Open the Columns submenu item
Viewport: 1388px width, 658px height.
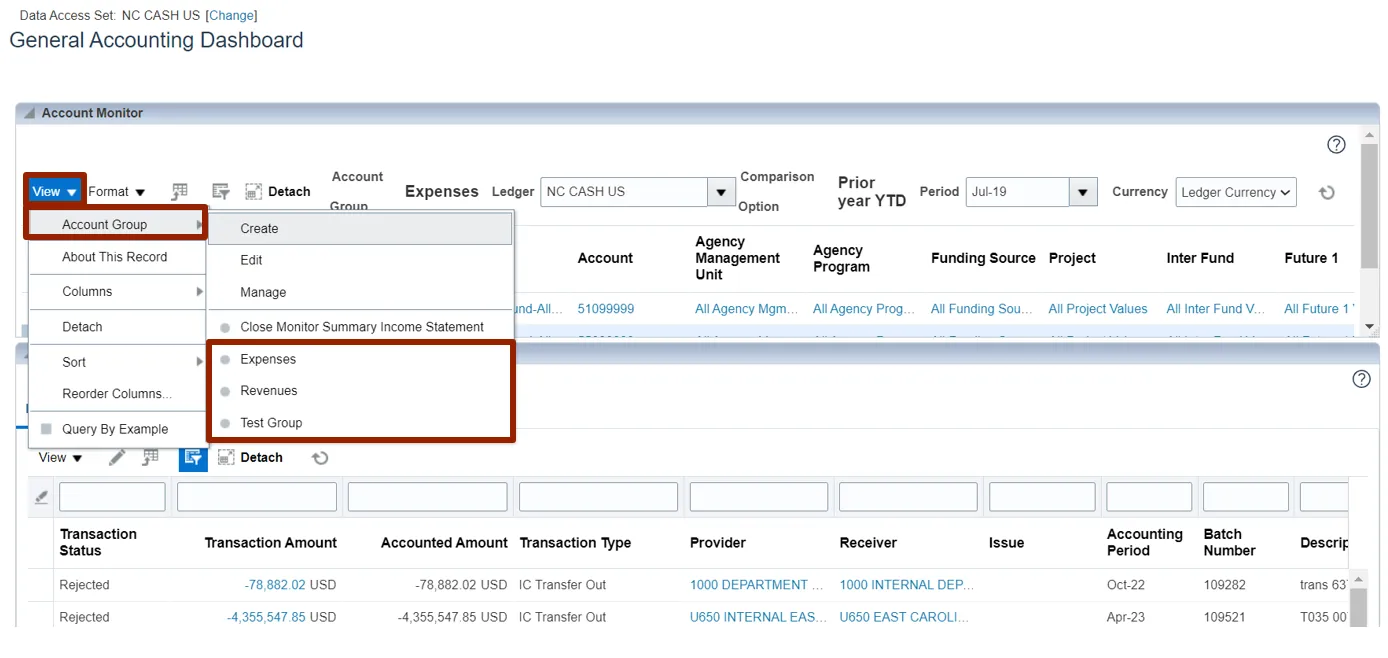[87, 292]
